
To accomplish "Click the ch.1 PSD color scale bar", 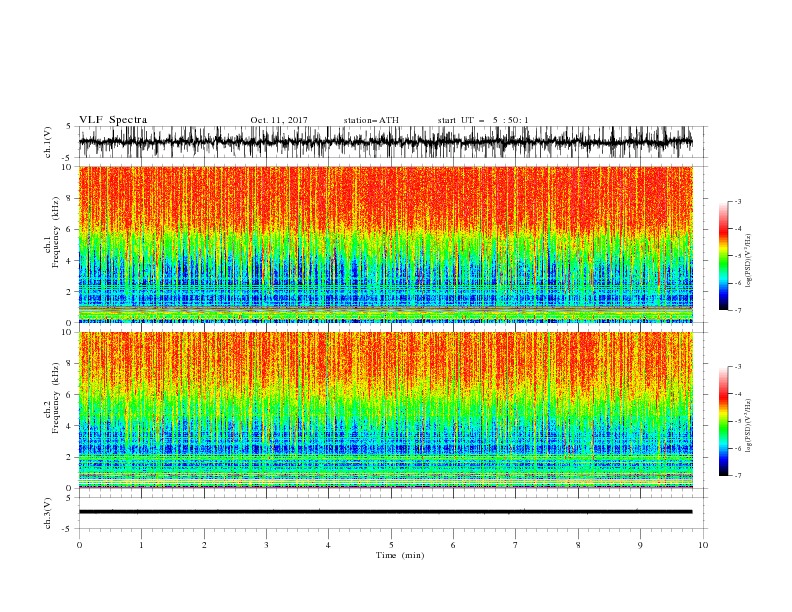I will click(x=723, y=256).
